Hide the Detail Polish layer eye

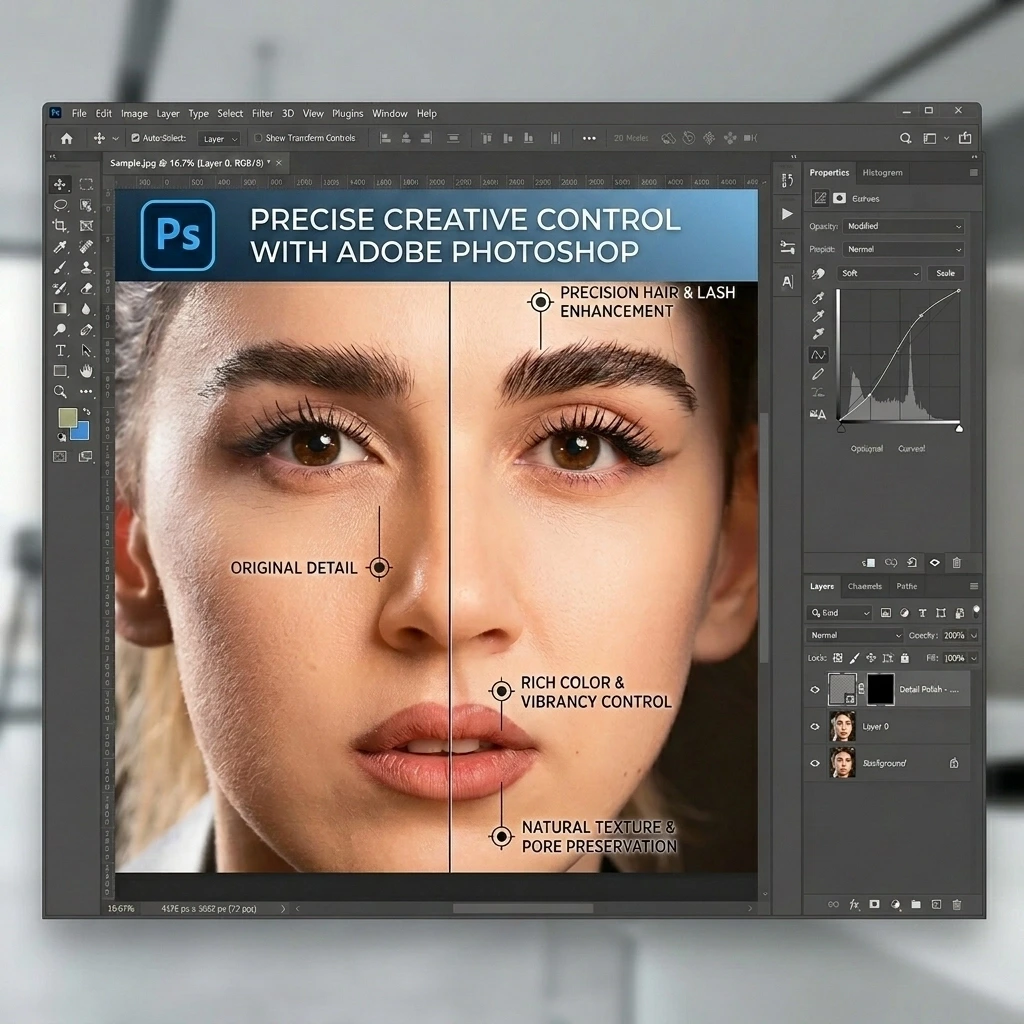[814, 690]
